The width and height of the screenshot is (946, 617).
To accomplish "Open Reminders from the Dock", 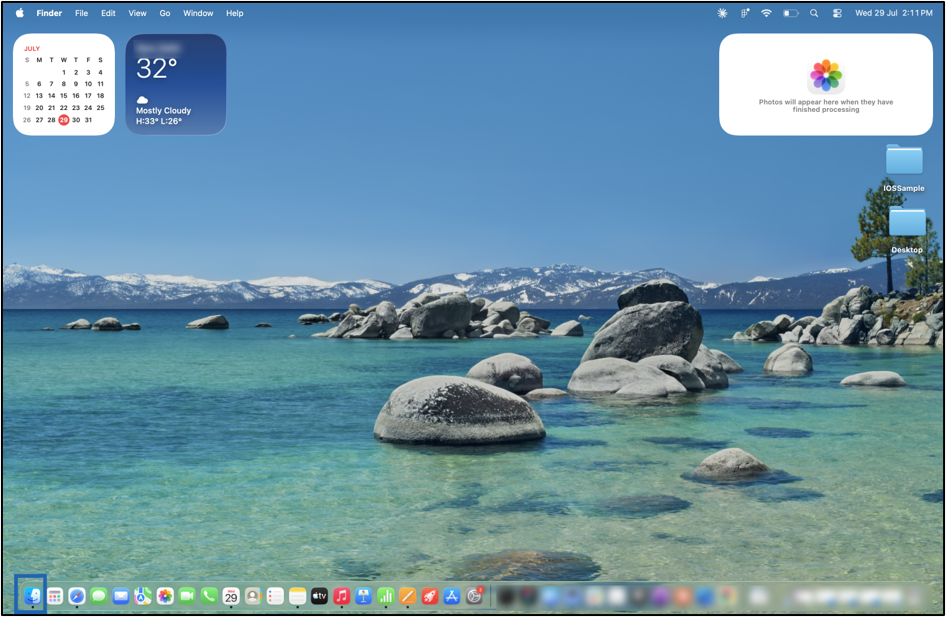I will pyautogui.click(x=275, y=596).
